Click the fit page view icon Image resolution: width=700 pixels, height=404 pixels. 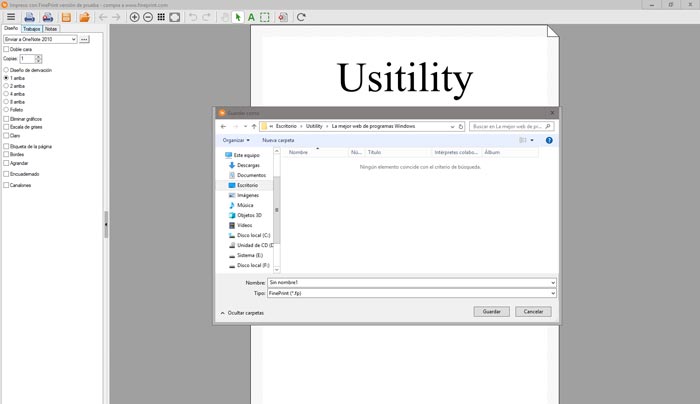[x=175, y=17]
